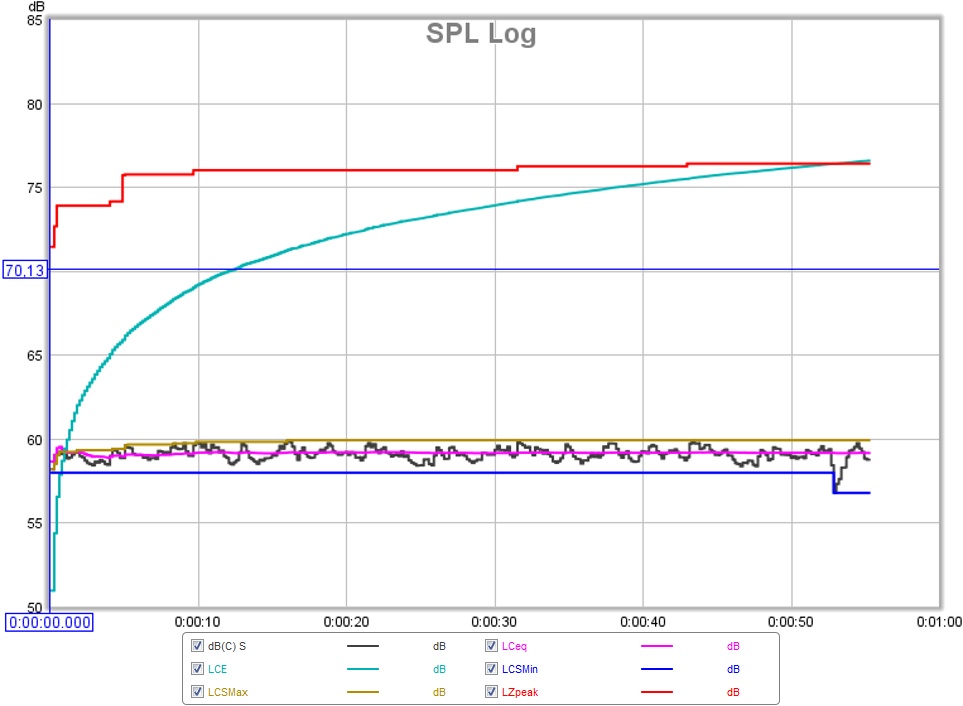This screenshot has width=963, height=706.
Task: Hide the LZpeak trace via checkbox
Action: [491, 692]
